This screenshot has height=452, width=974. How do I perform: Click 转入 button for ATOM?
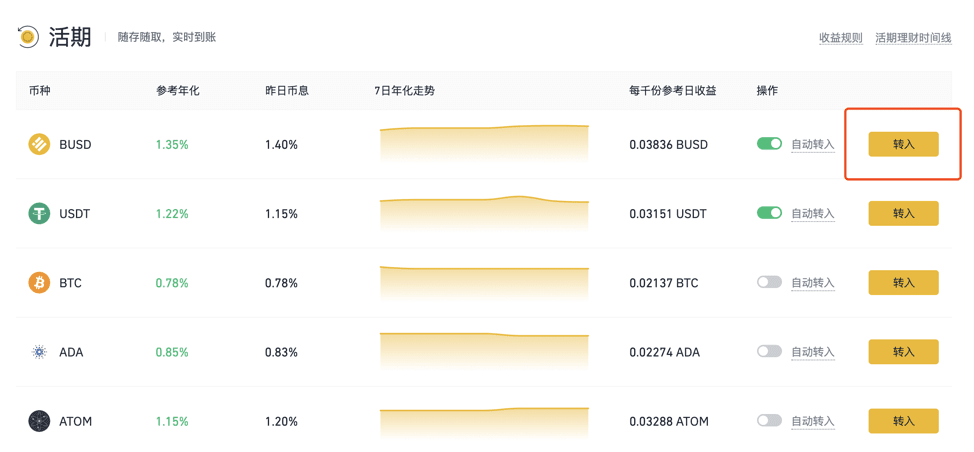click(903, 421)
